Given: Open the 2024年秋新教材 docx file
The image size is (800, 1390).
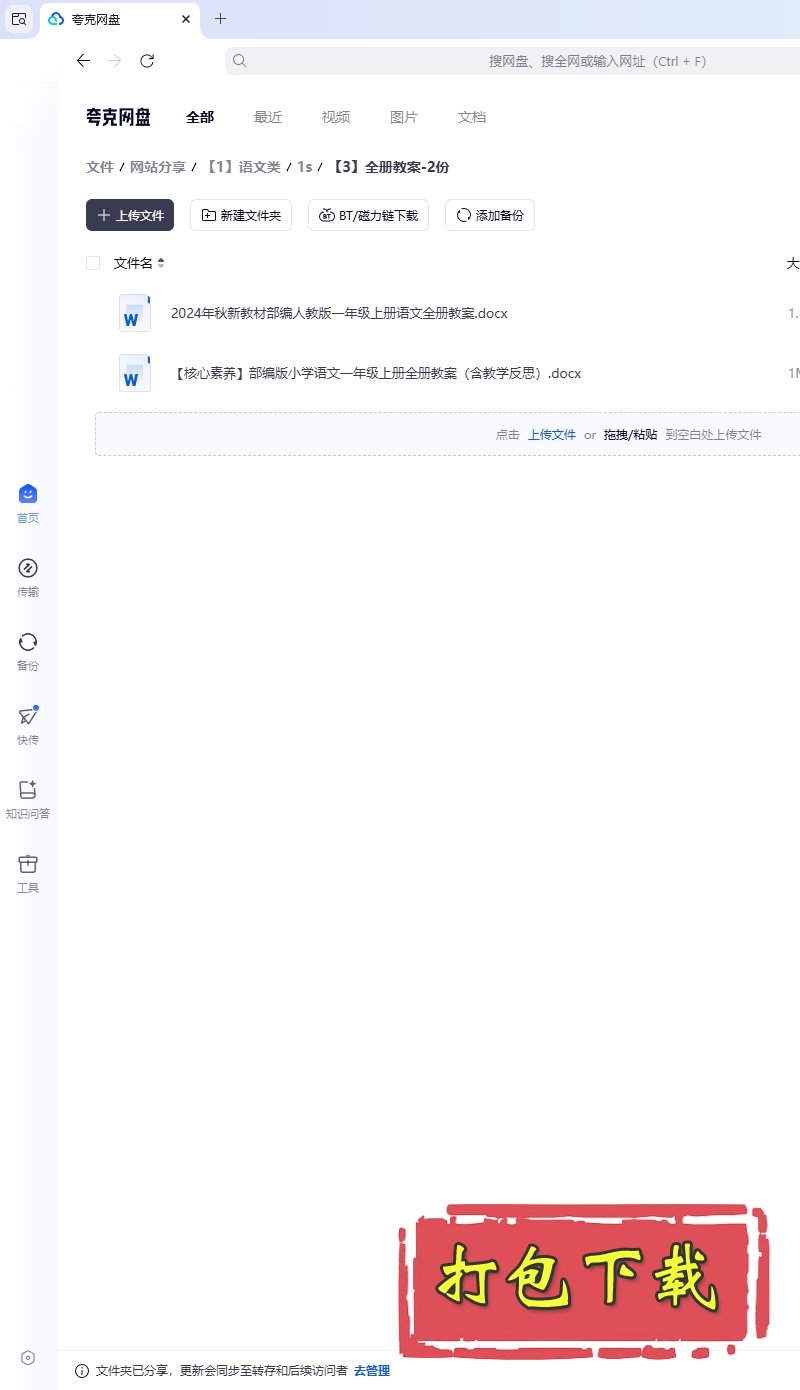Looking at the screenshot, I should coord(339,313).
